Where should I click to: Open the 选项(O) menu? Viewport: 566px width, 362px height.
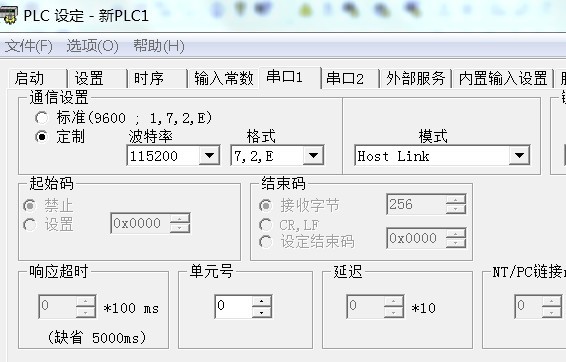(92, 46)
